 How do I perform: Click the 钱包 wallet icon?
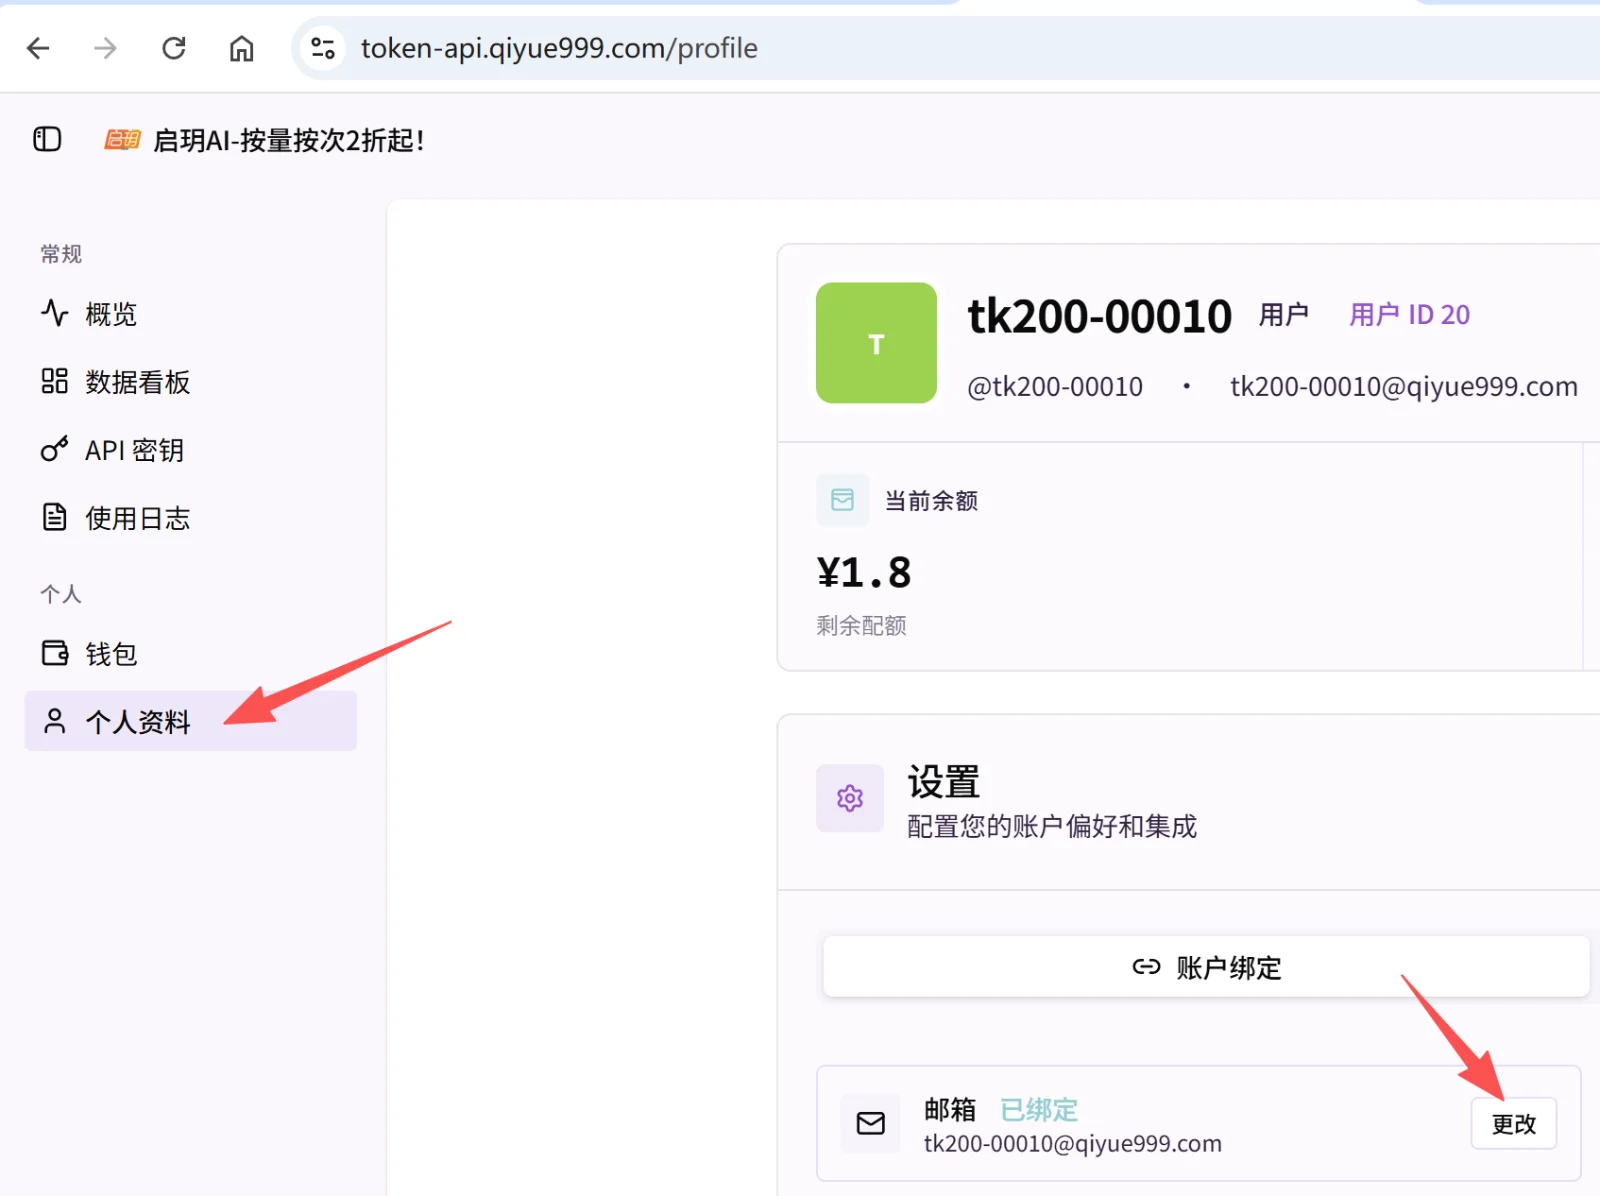pos(54,653)
